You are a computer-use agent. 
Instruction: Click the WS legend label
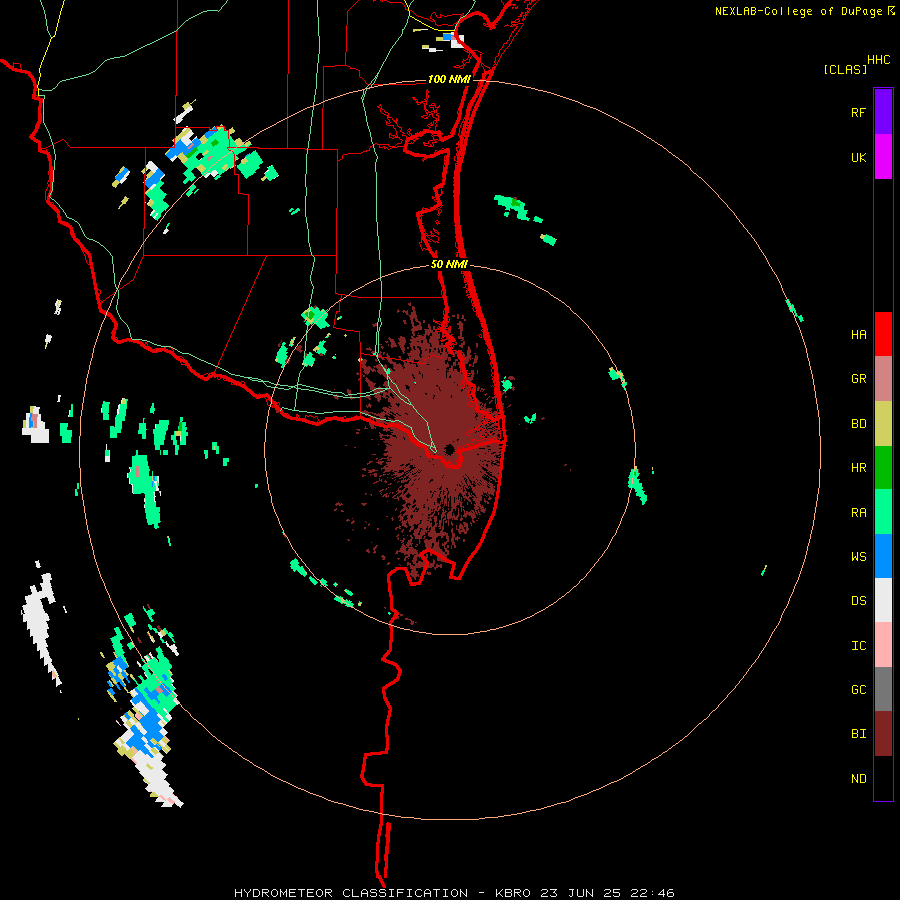pyautogui.click(x=858, y=557)
